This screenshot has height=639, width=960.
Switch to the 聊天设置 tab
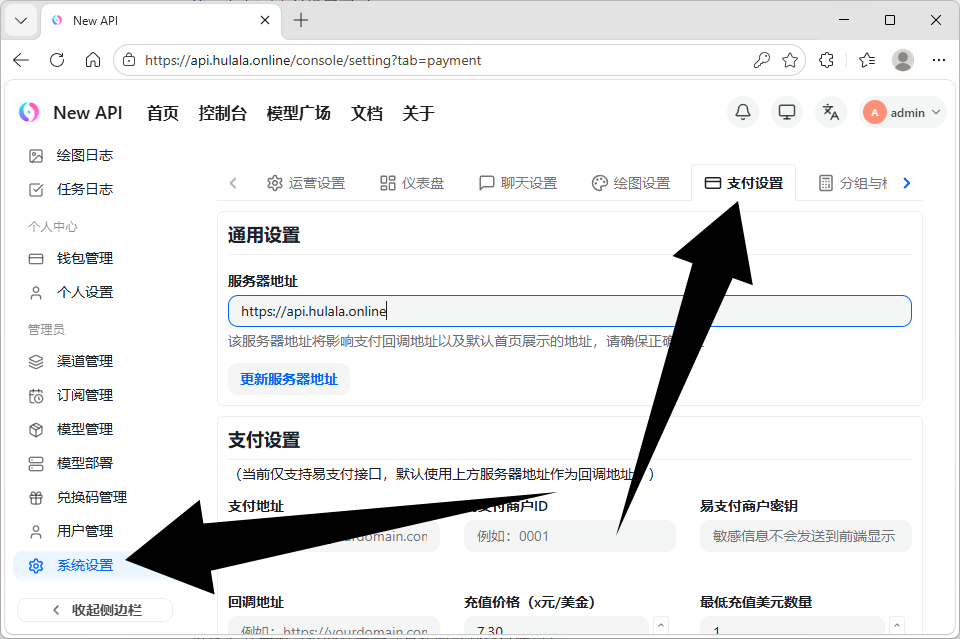click(x=518, y=183)
